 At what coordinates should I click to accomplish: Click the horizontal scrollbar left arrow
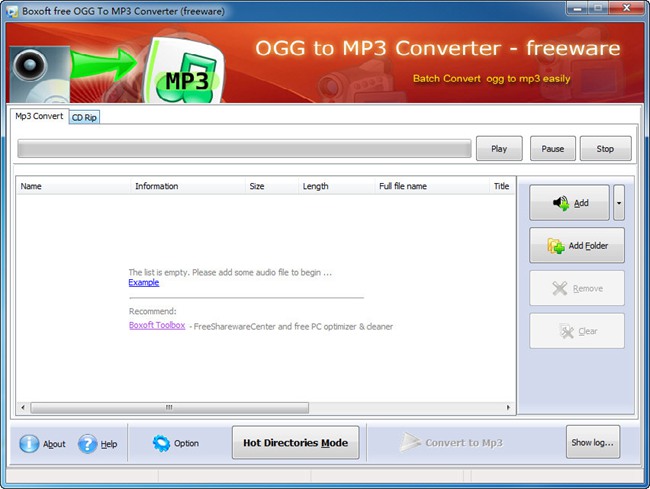coord(23,407)
